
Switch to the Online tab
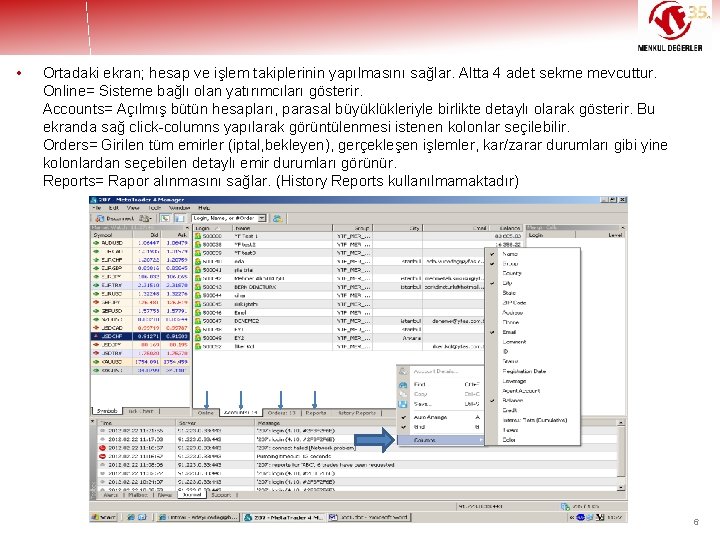[205, 413]
